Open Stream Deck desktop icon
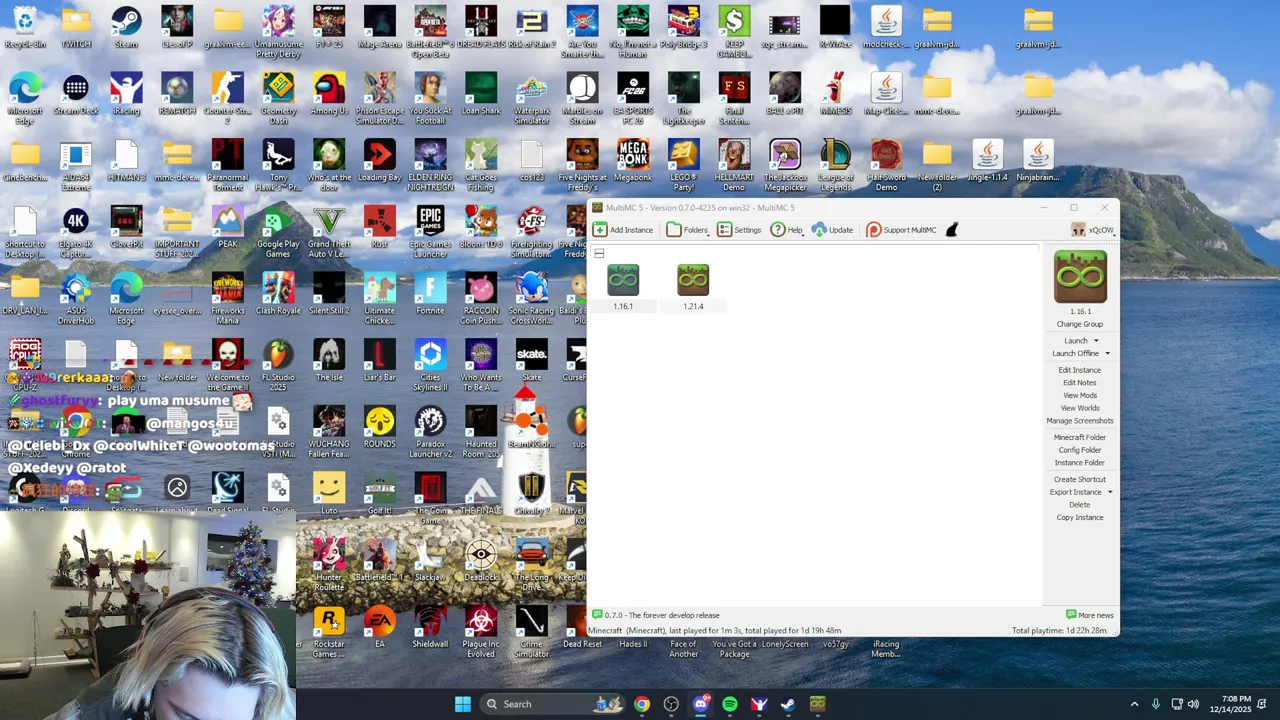1280x720 pixels. [76, 94]
